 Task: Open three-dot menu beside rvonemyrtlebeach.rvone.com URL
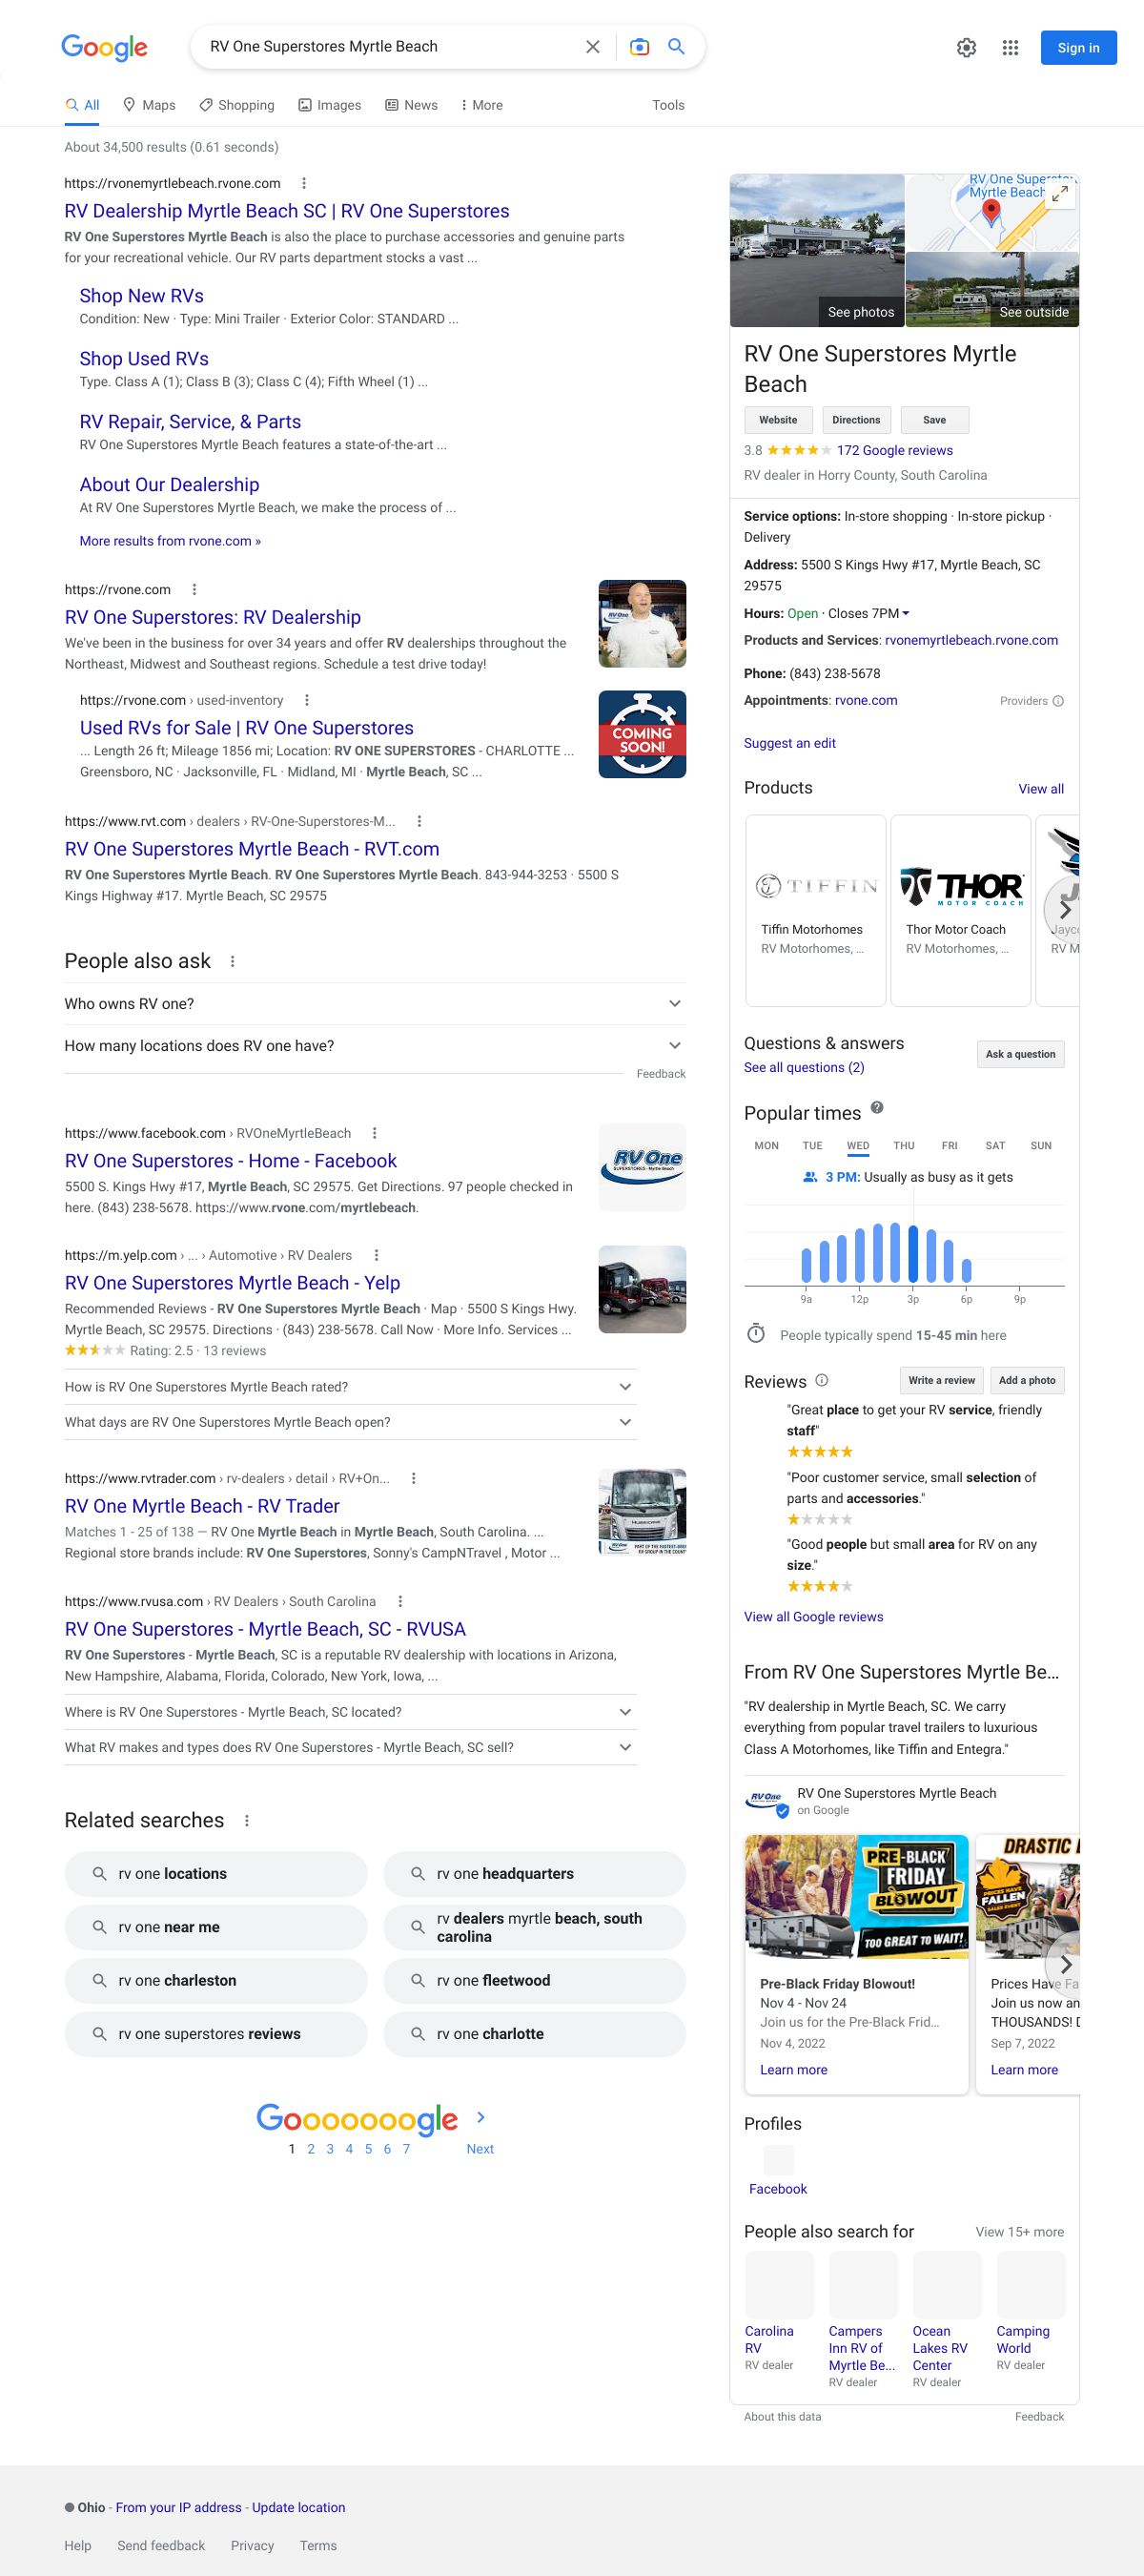tap(304, 184)
